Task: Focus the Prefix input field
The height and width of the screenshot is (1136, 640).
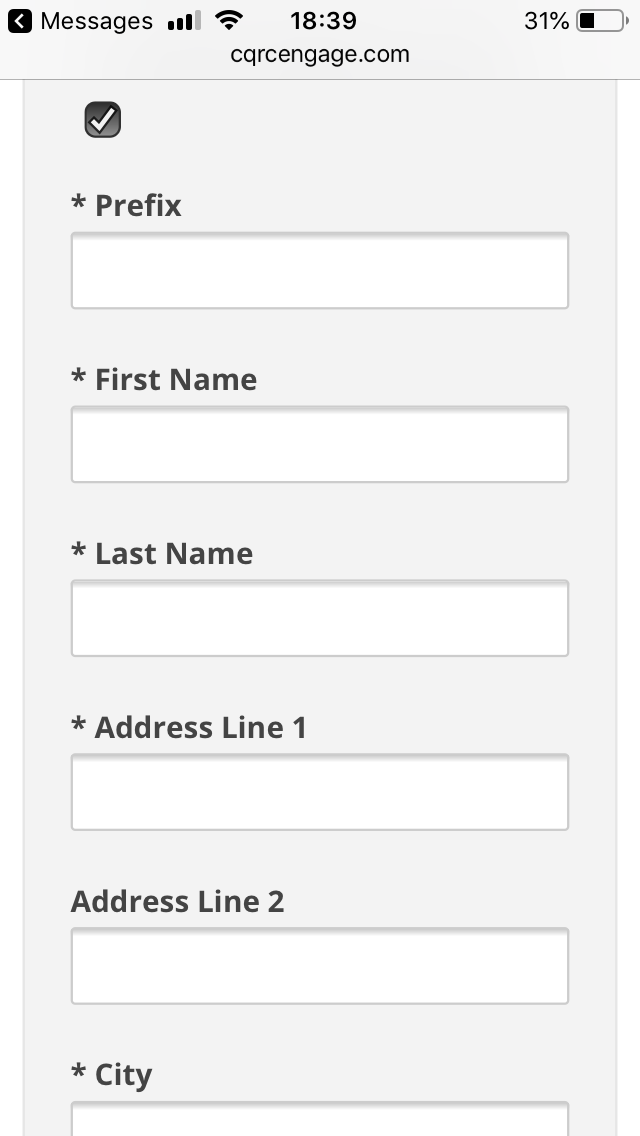Action: click(320, 270)
